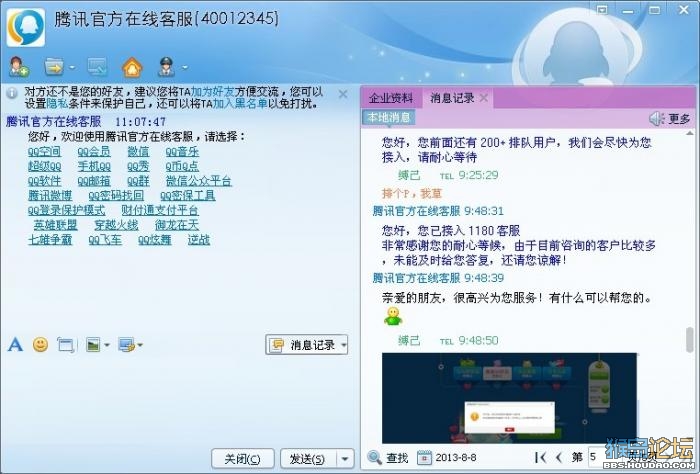Open the screenshot image in chat history

pyautogui.click(x=509, y=398)
